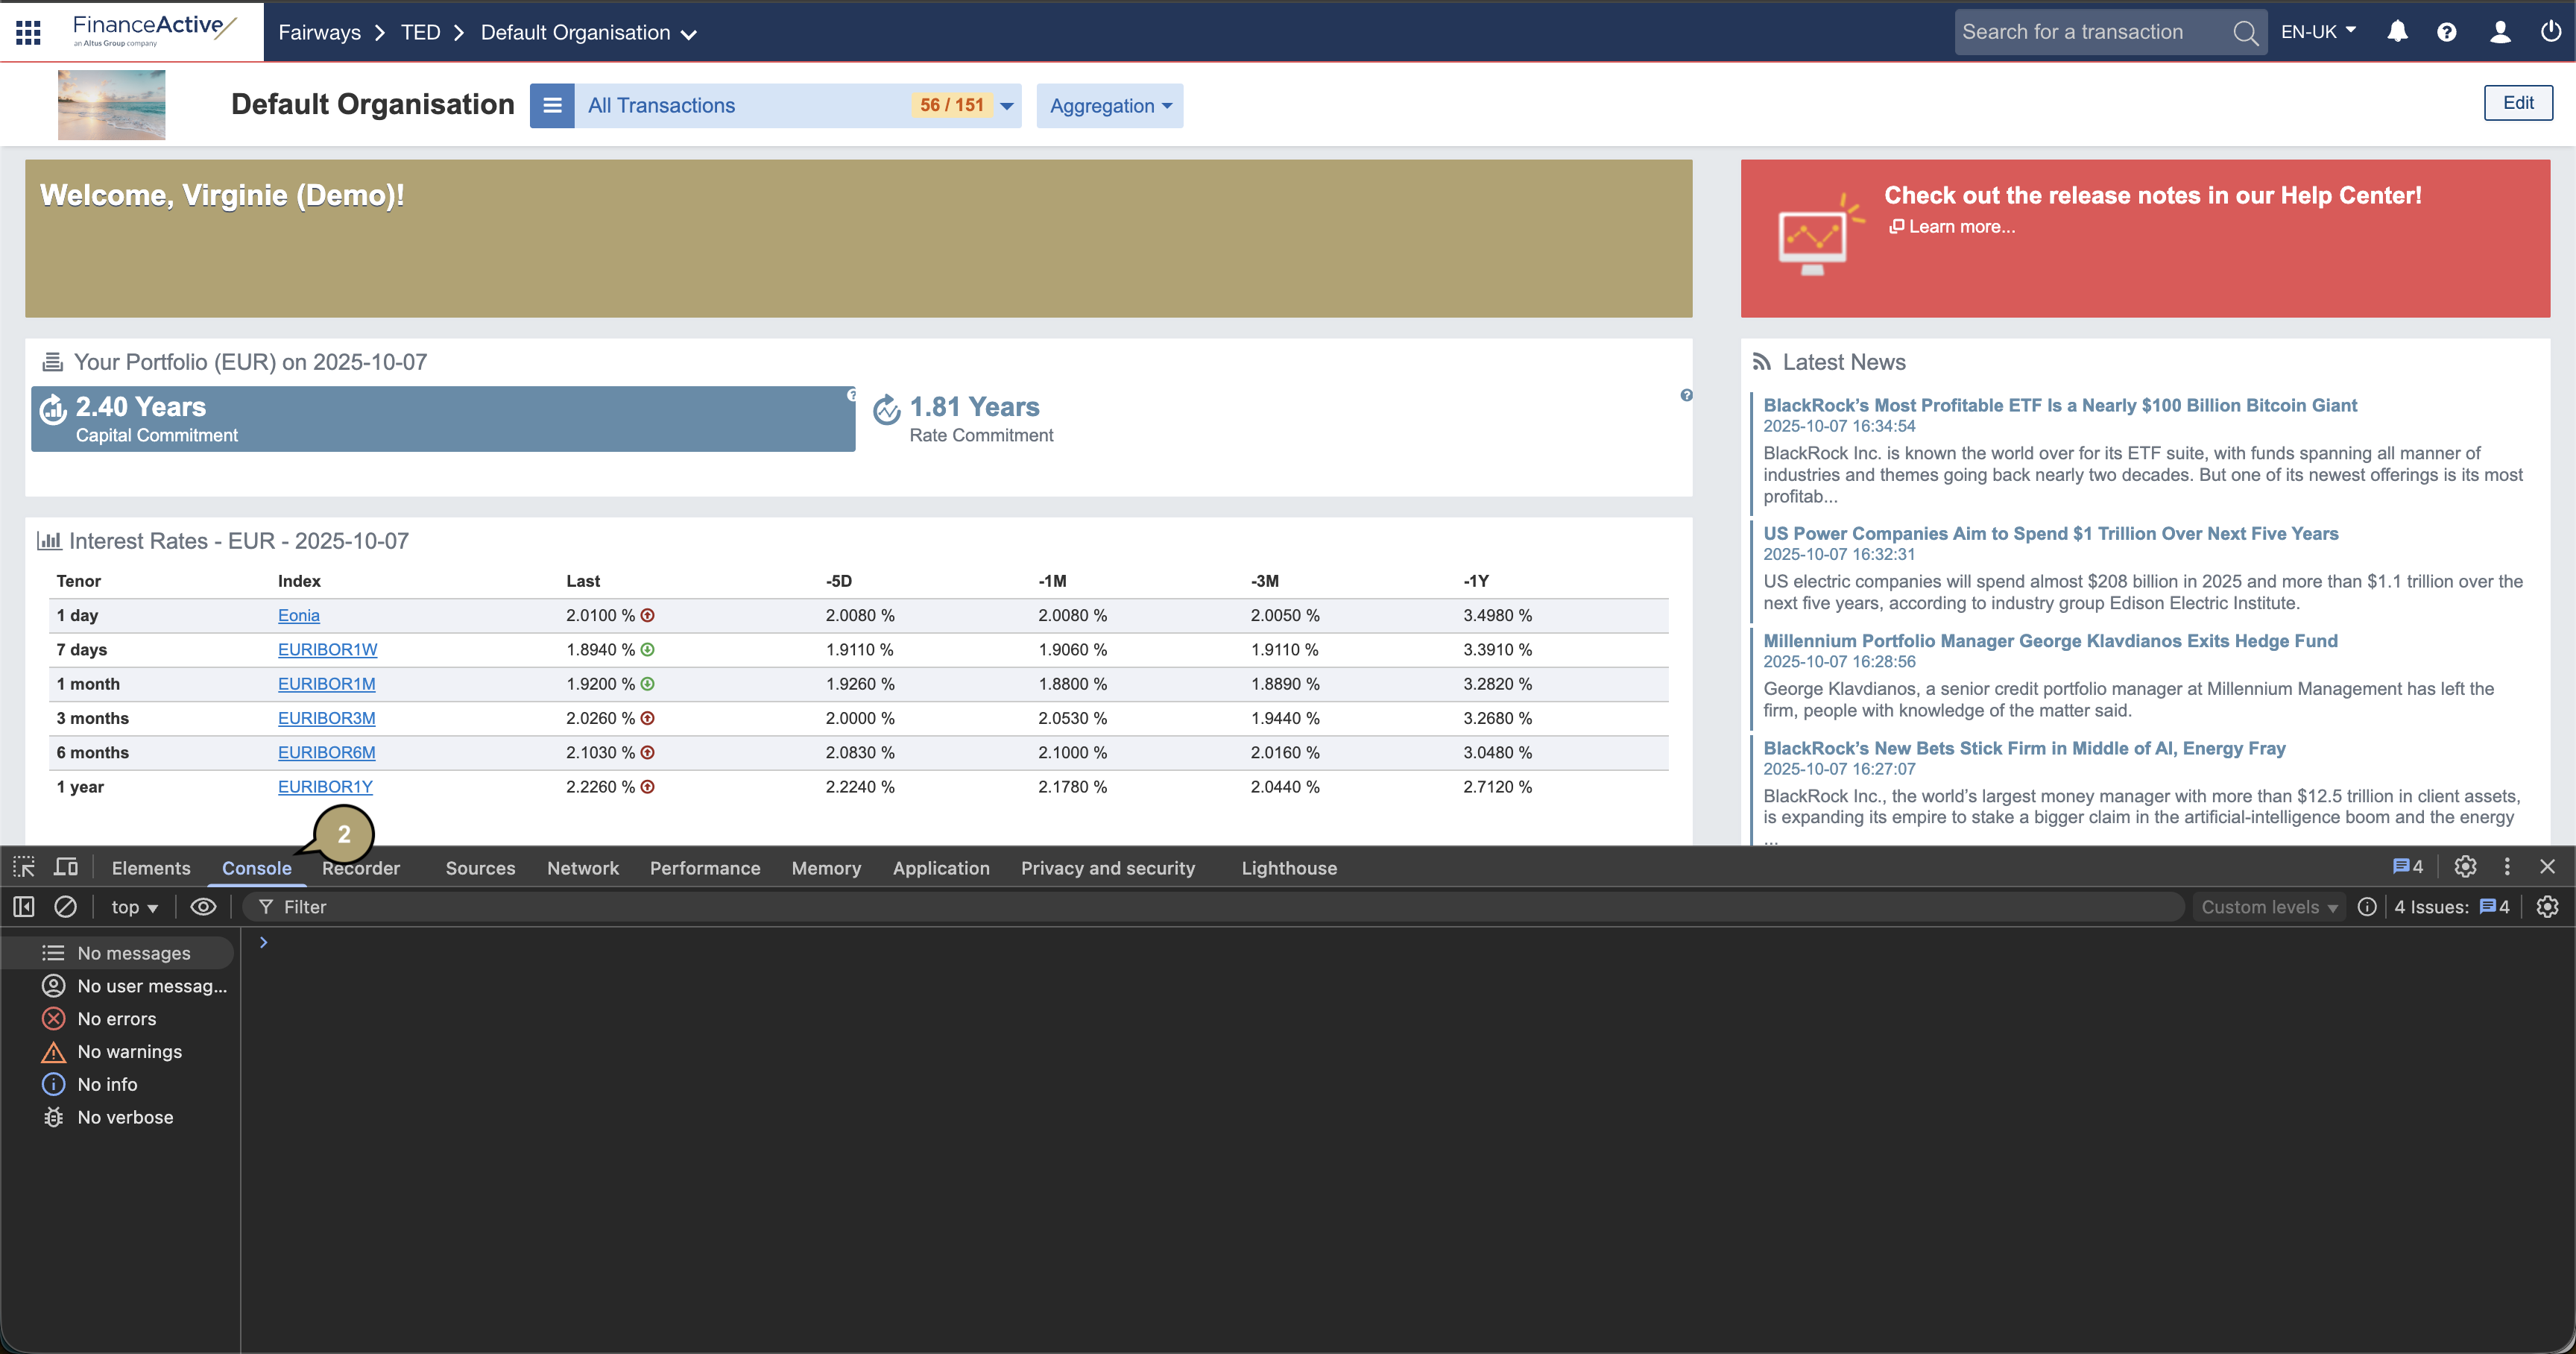Open the Aggregation dropdown

[x=1109, y=105]
